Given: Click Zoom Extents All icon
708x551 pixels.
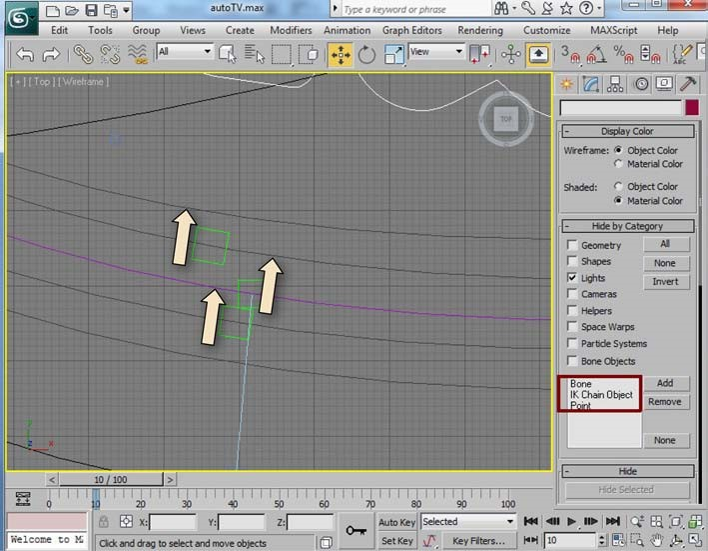Looking at the screenshot, I should [695, 522].
